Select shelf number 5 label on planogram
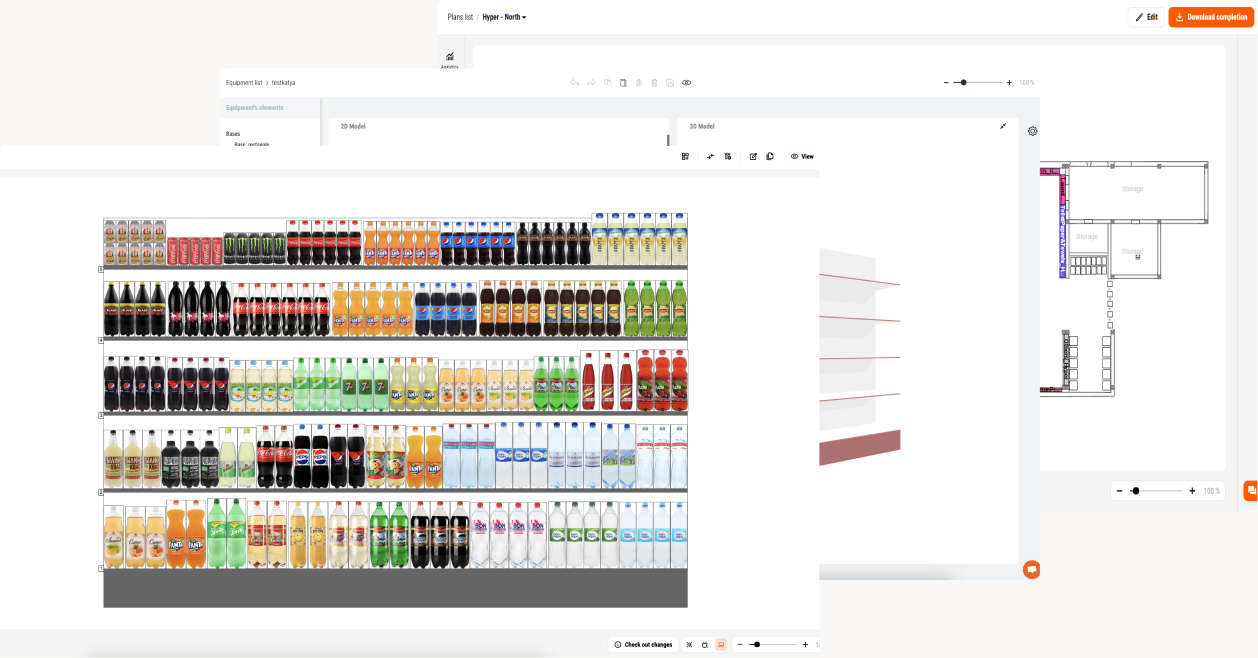The width and height of the screenshot is (1258, 658). tap(101, 269)
